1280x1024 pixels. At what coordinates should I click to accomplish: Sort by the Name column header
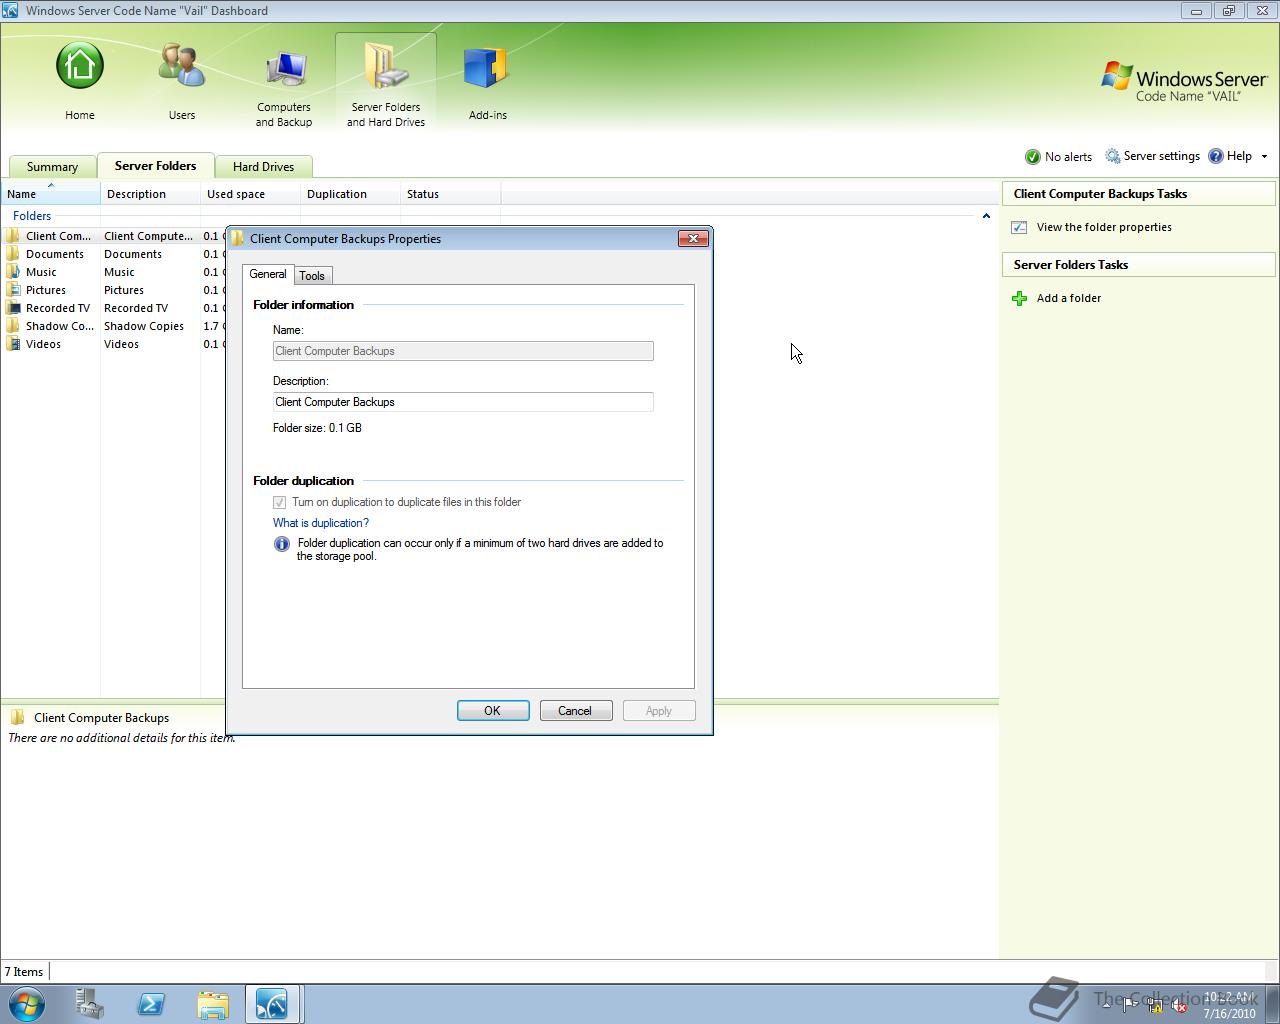click(x=50, y=194)
